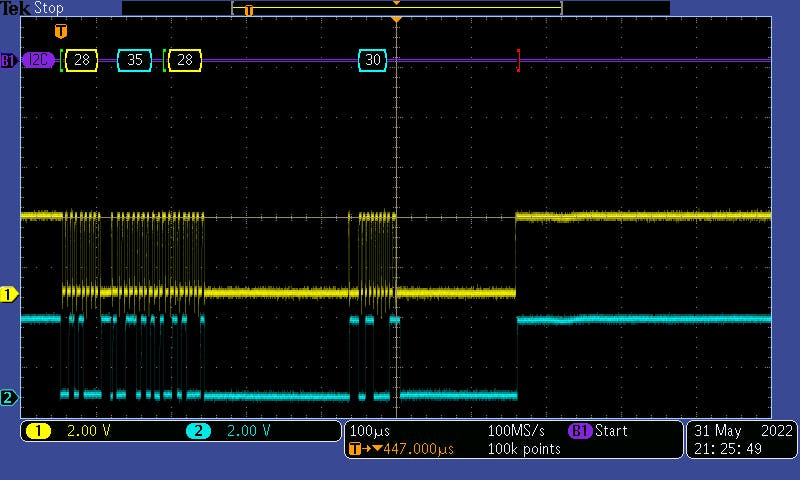
Task: Click the 100MS/s sample rate readout
Action: 516,431
